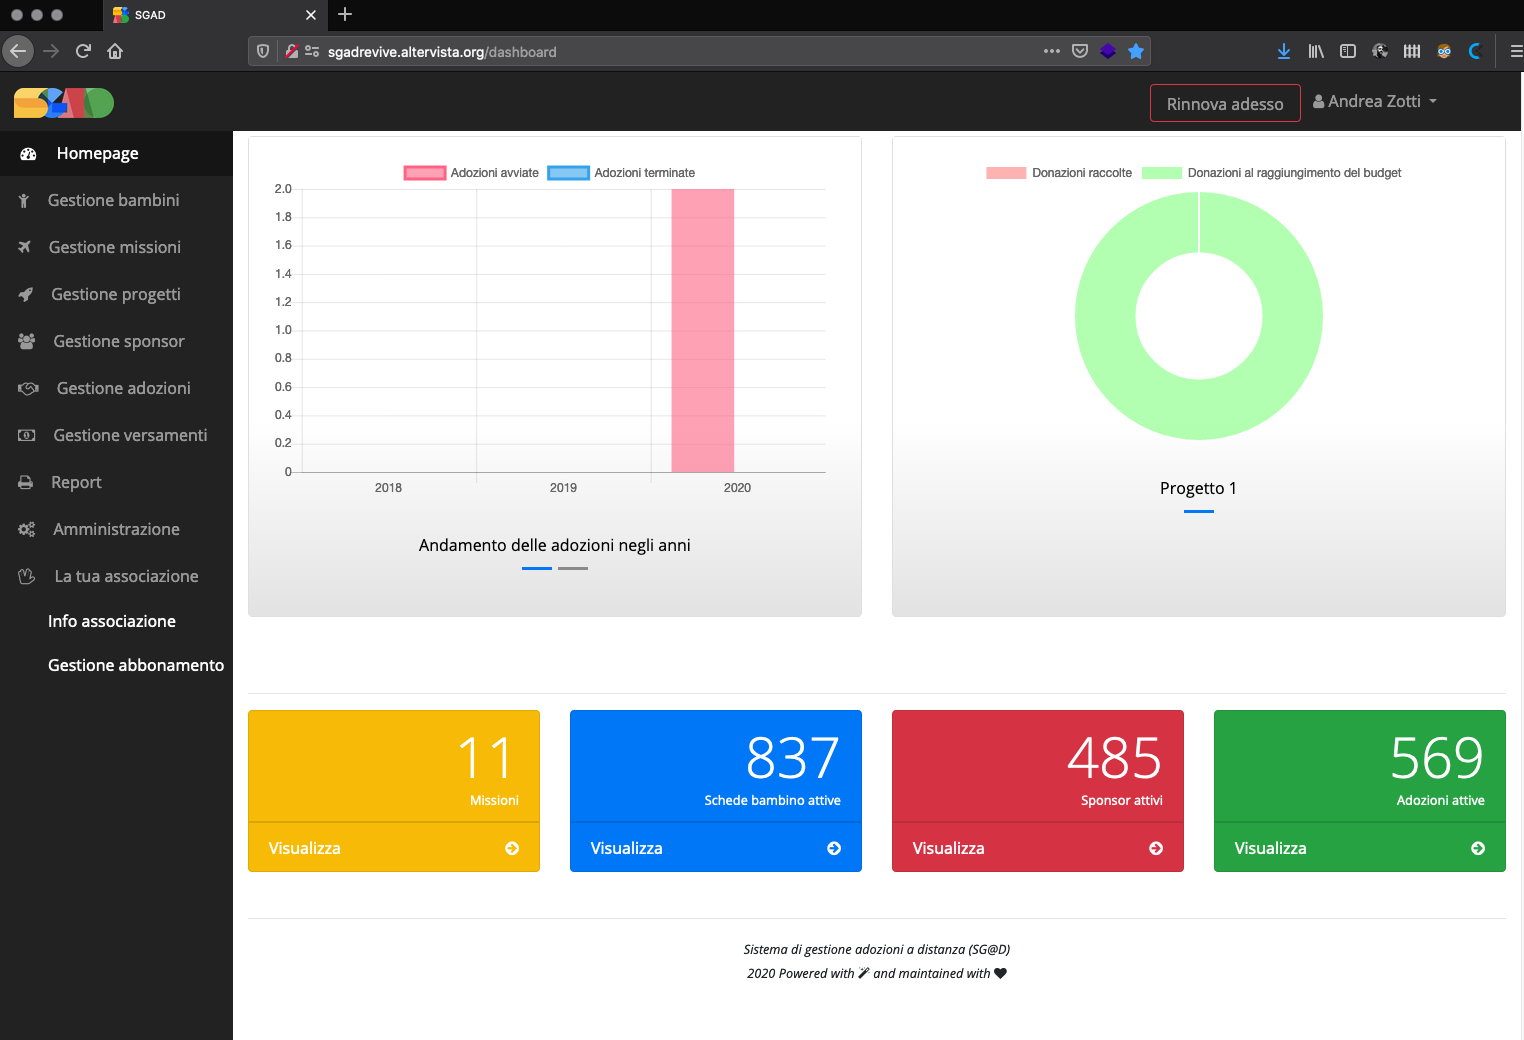Close the SGAD browser tab
The width and height of the screenshot is (1524, 1040).
[311, 15]
